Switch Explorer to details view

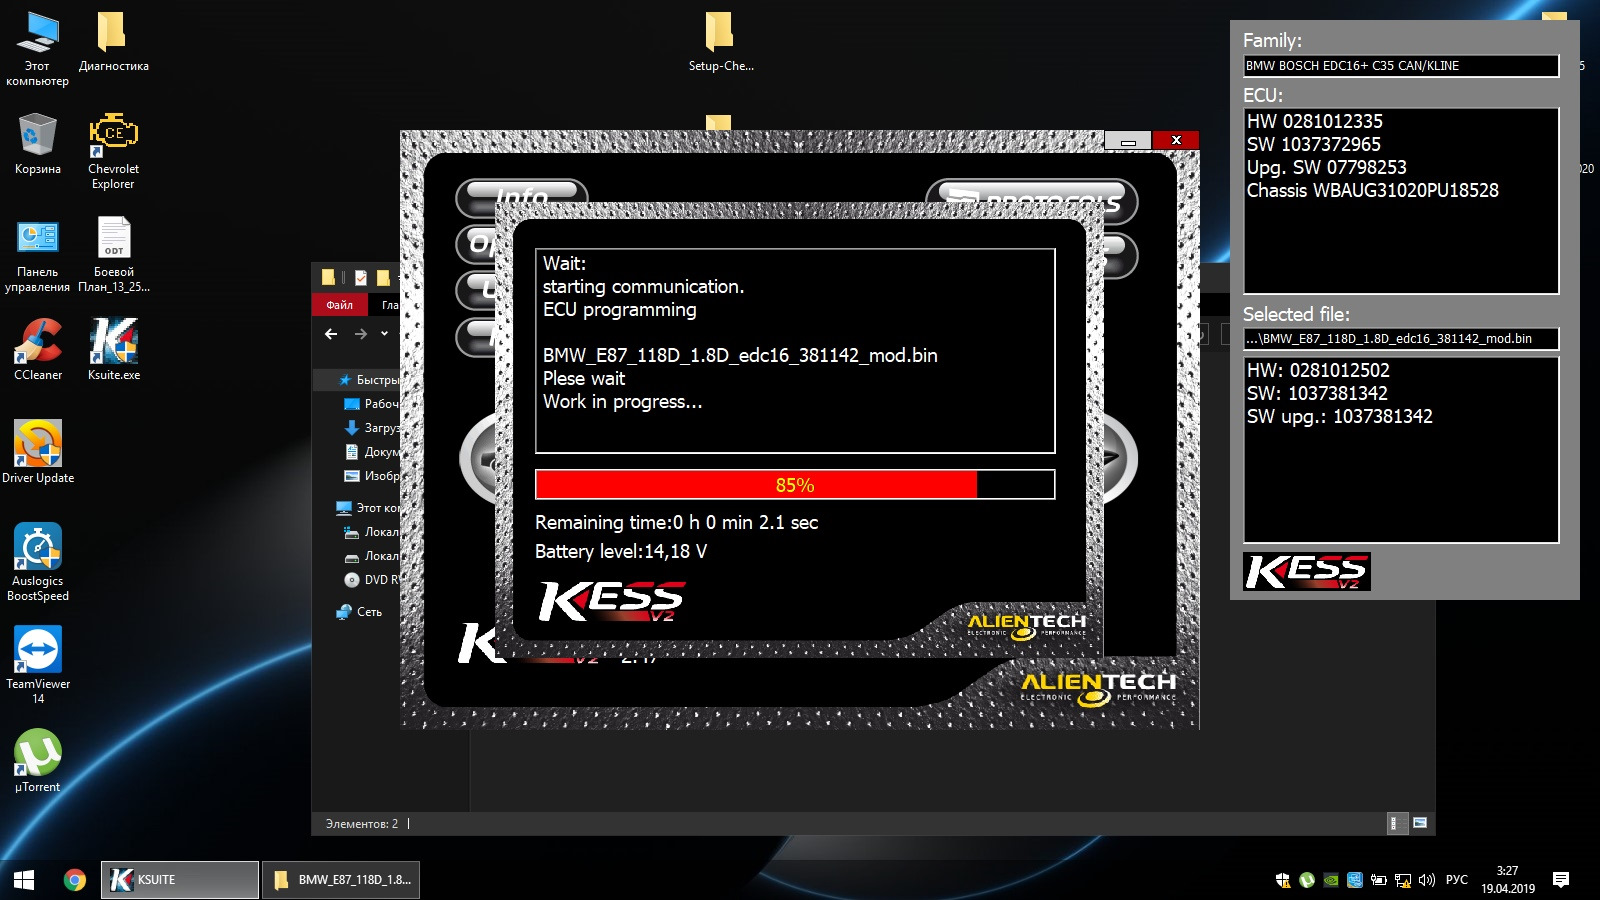pos(1396,823)
